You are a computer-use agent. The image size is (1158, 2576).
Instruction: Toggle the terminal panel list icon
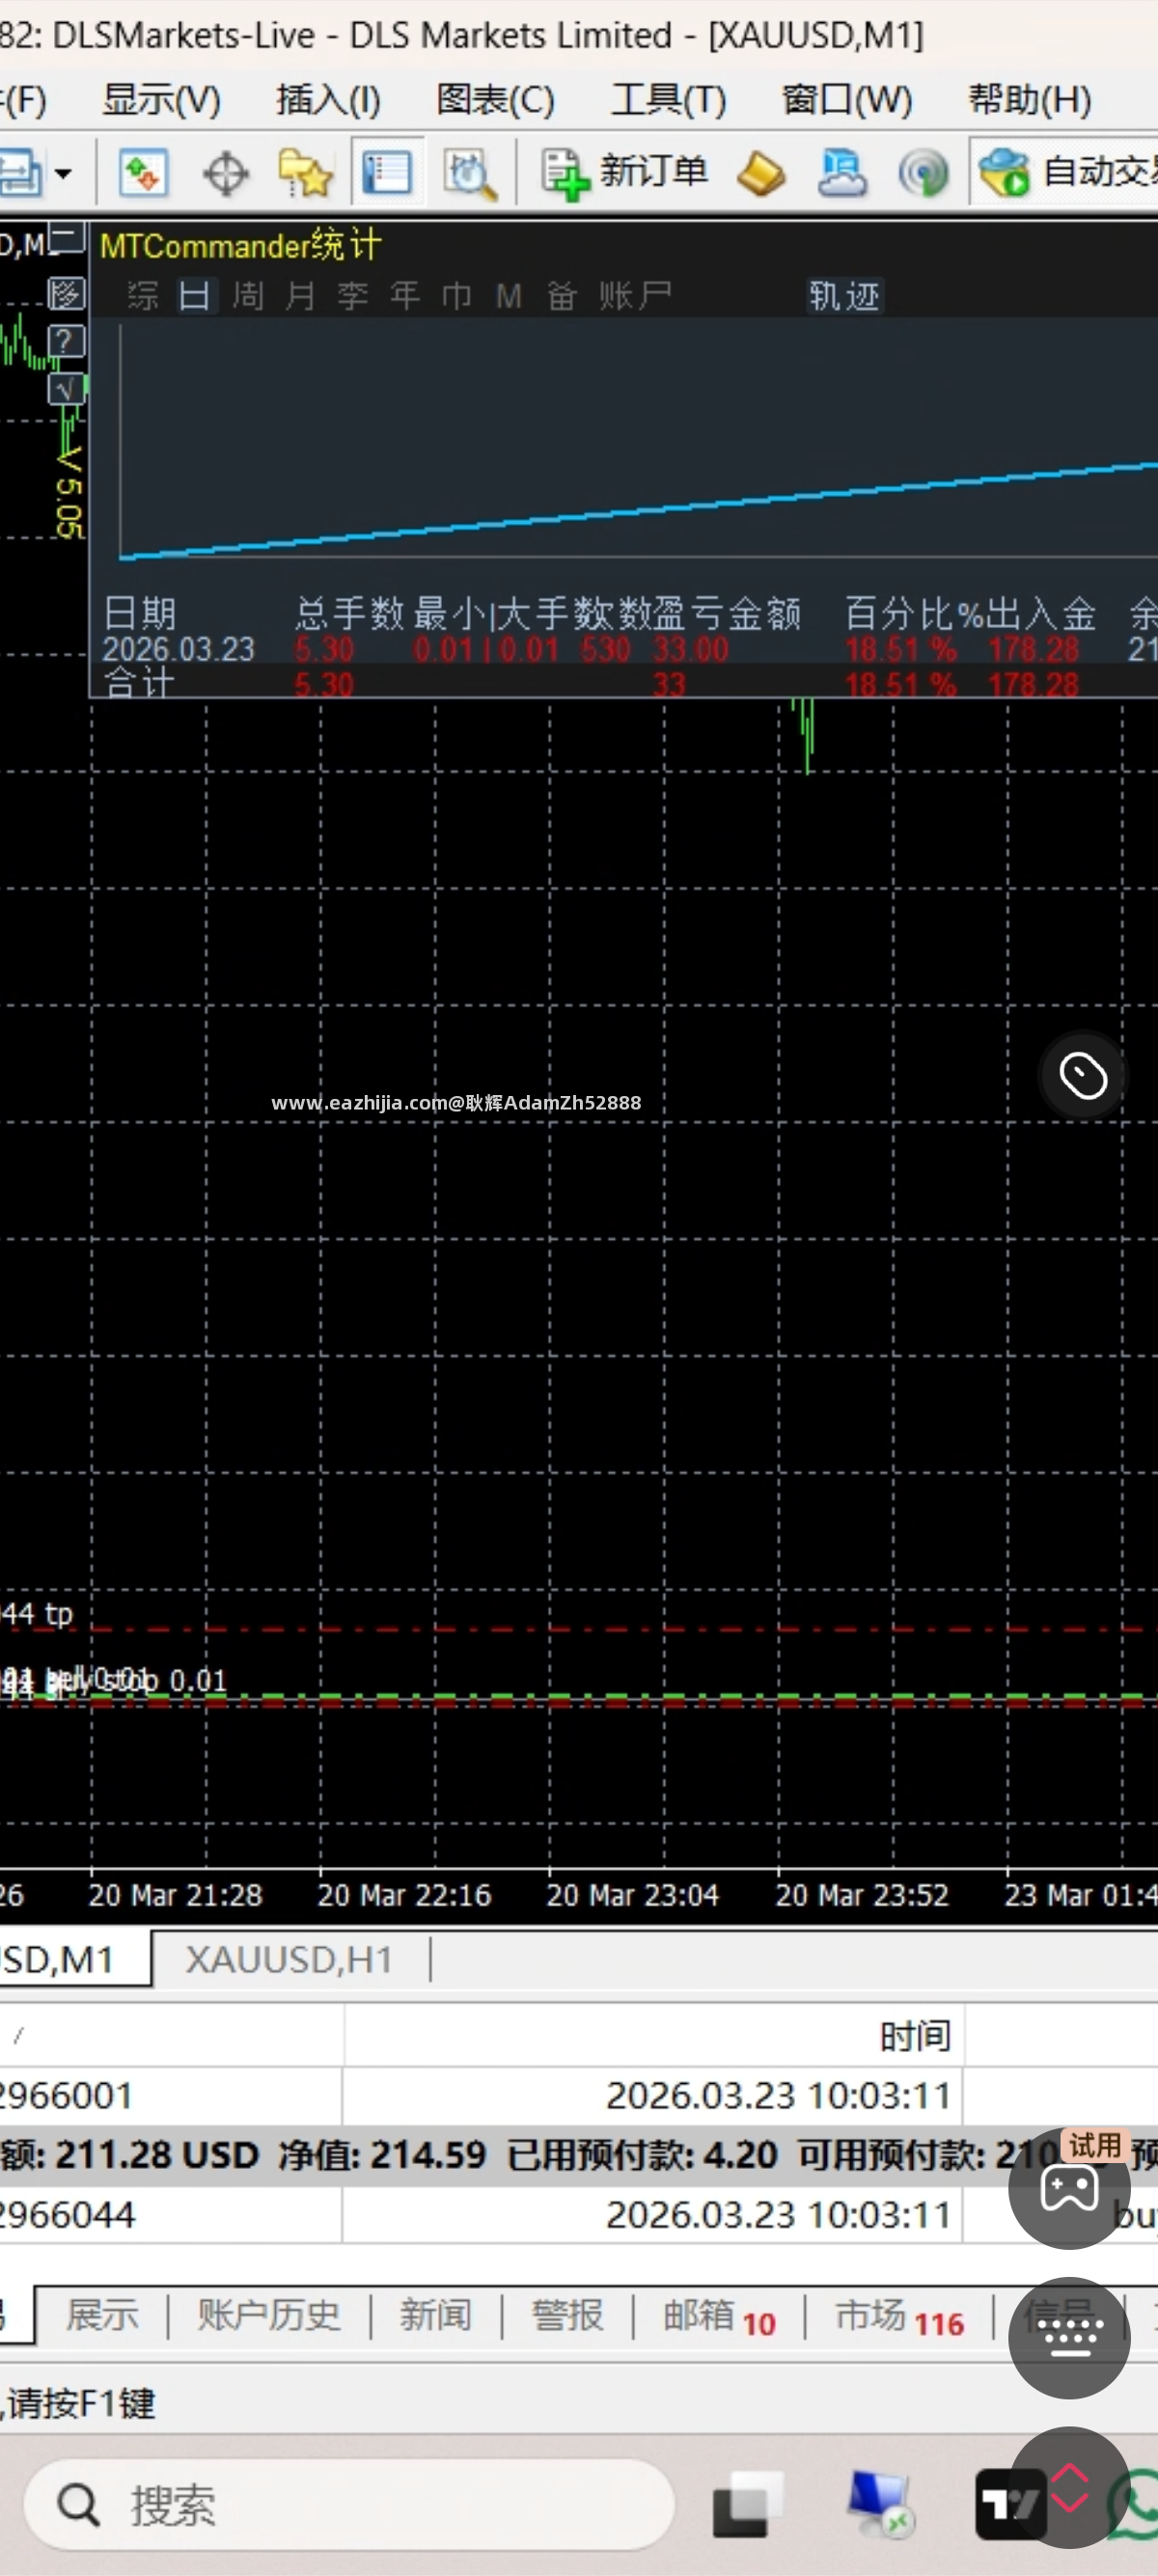tap(387, 174)
